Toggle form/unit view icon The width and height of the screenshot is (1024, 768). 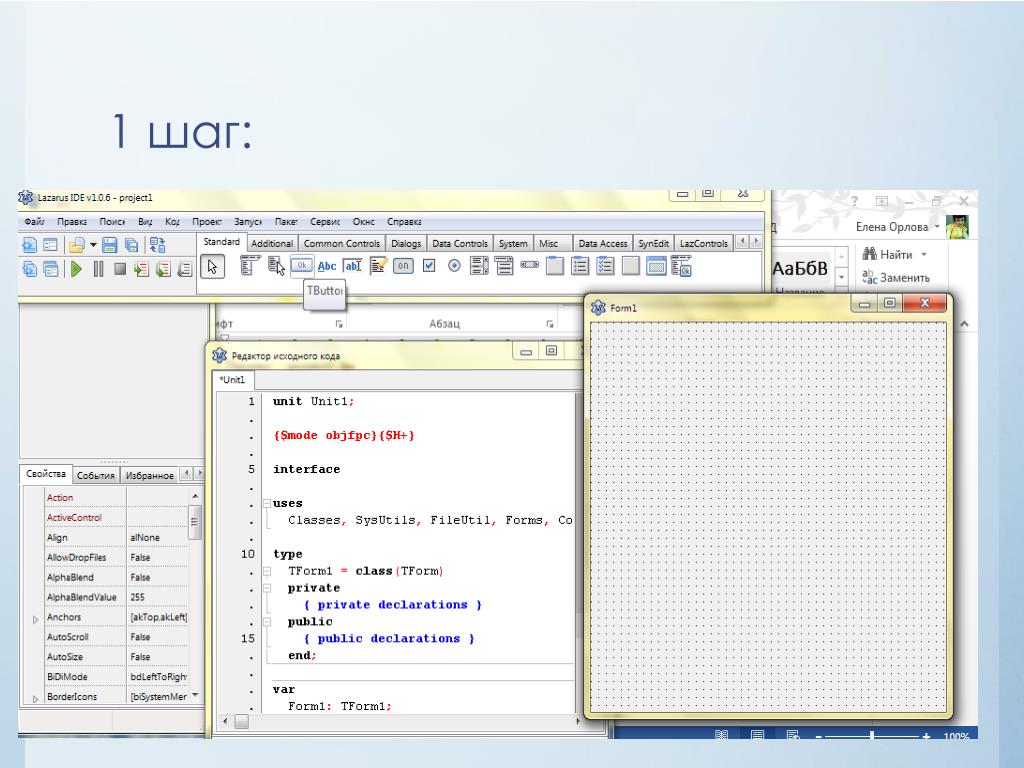157,245
